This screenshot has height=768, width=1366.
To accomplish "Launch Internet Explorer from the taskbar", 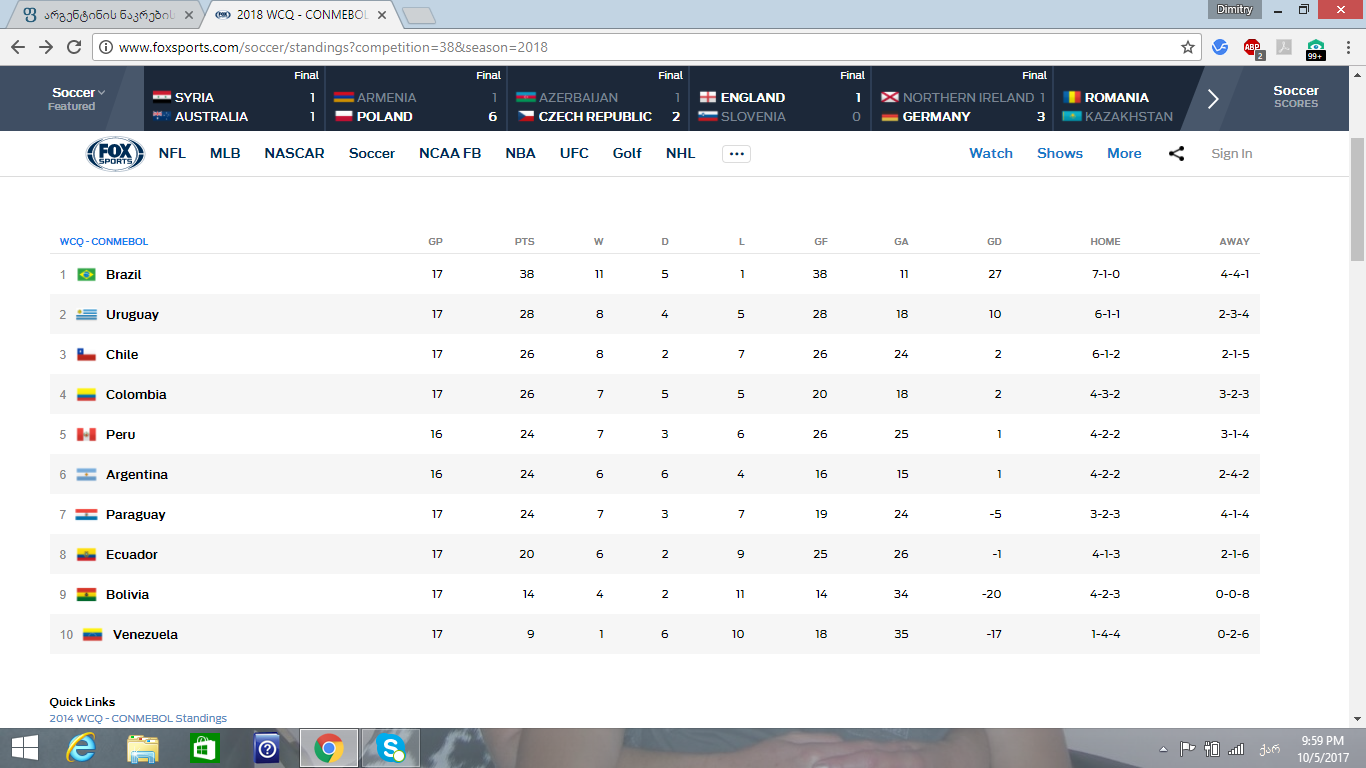I will pyautogui.click(x=81, y=748).
